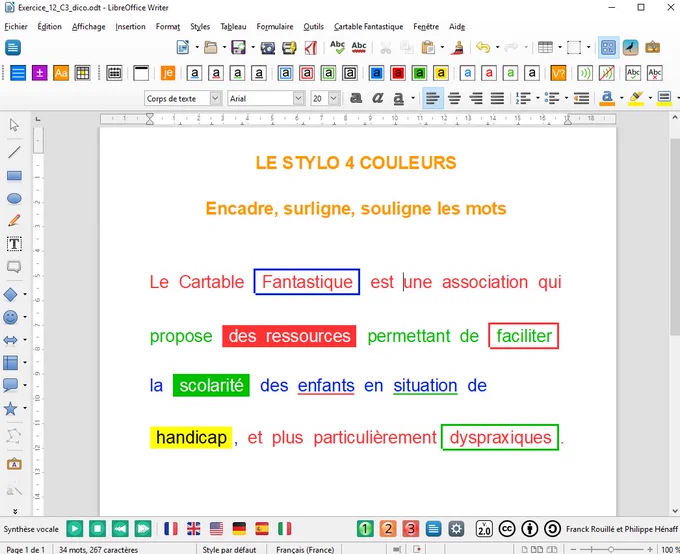Open the Édition menu
This screenshot has width=680, height=554.
click(x=49, y=26)
